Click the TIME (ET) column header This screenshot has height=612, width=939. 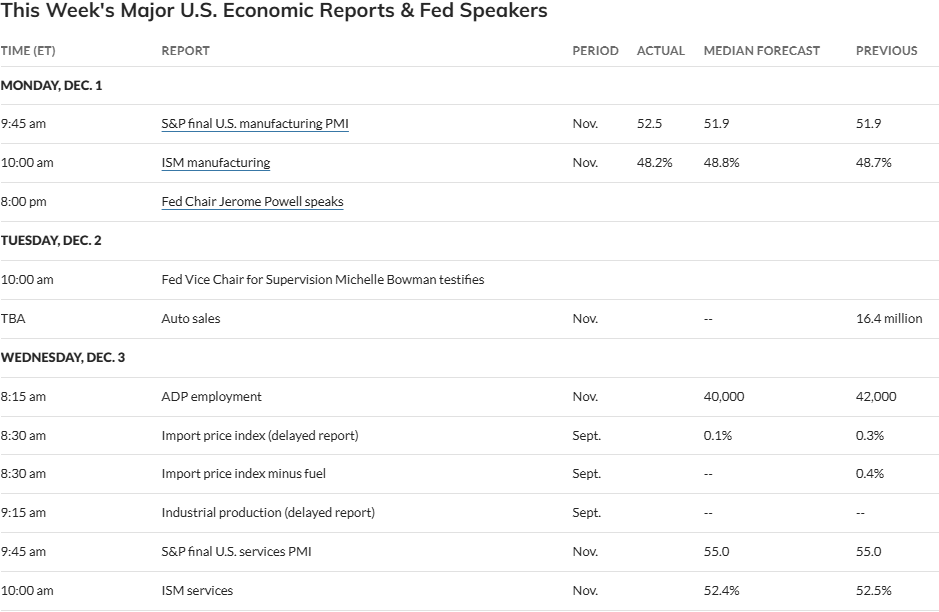[x=28, y=51]
